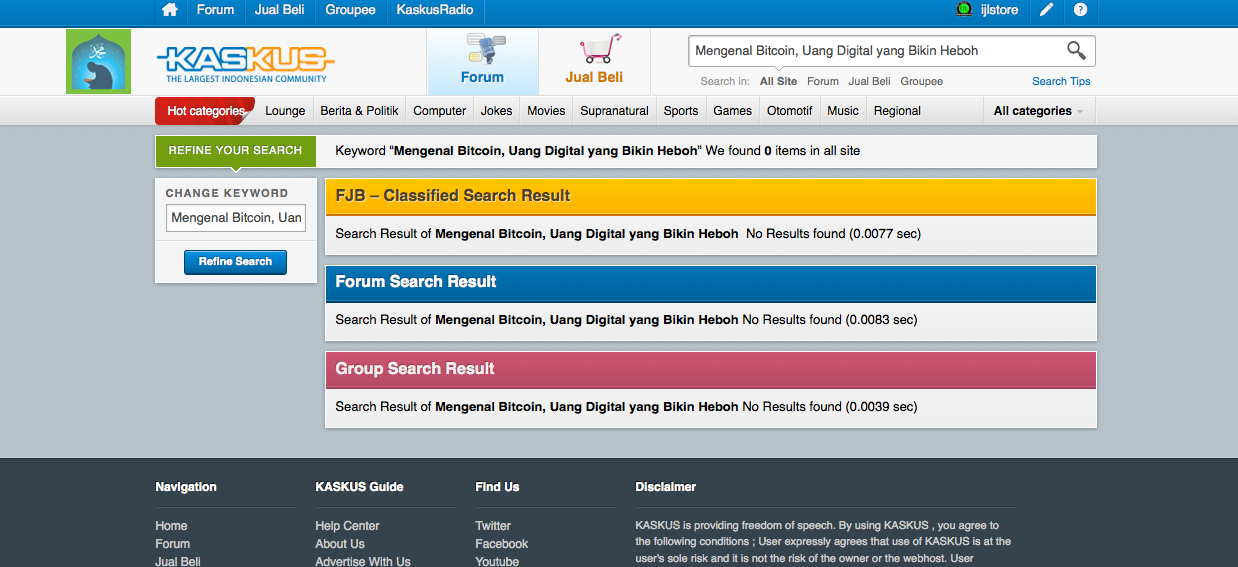This screenshot has width=1238, height=567.
Task: Click the help question mark icon
Action: coord(1080,10)
